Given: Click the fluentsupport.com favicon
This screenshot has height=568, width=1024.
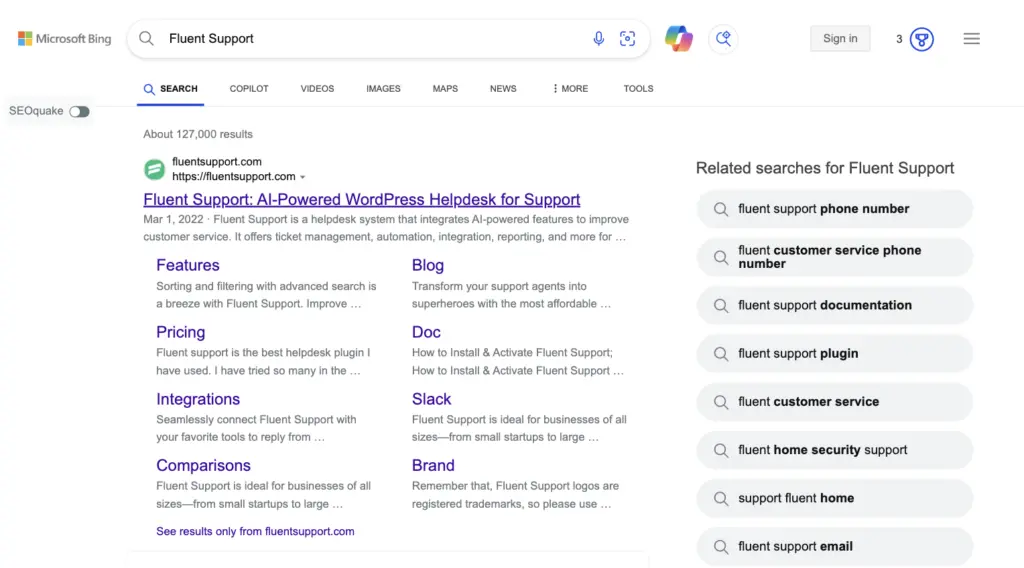Looking at the screenshot, I should coord(154,169).
